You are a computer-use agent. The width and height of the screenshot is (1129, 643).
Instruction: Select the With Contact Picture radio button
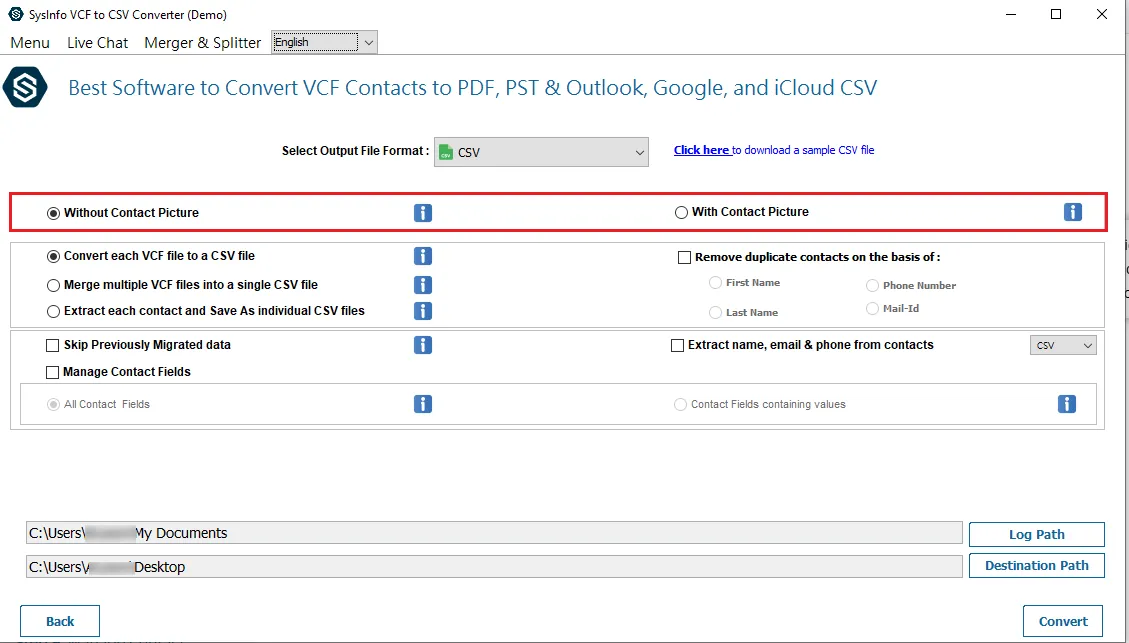pos(682,212)
